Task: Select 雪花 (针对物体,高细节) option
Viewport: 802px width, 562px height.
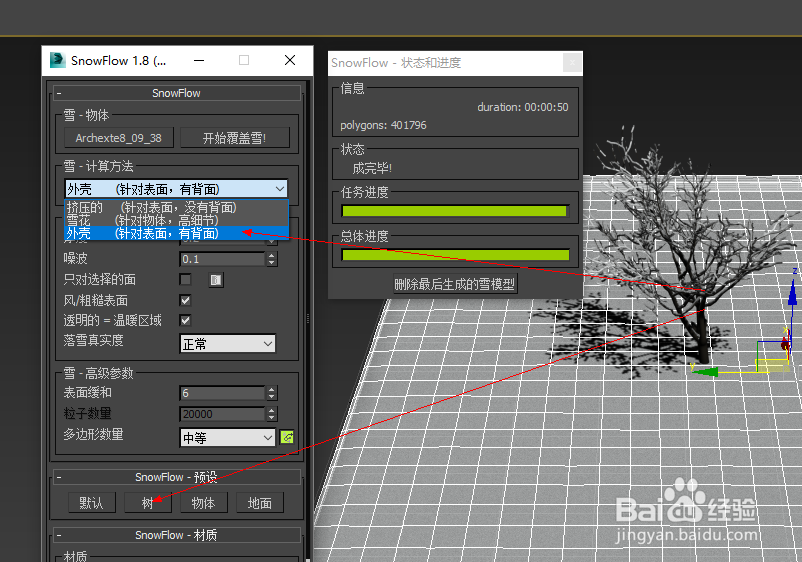Action: pos(176,220)
